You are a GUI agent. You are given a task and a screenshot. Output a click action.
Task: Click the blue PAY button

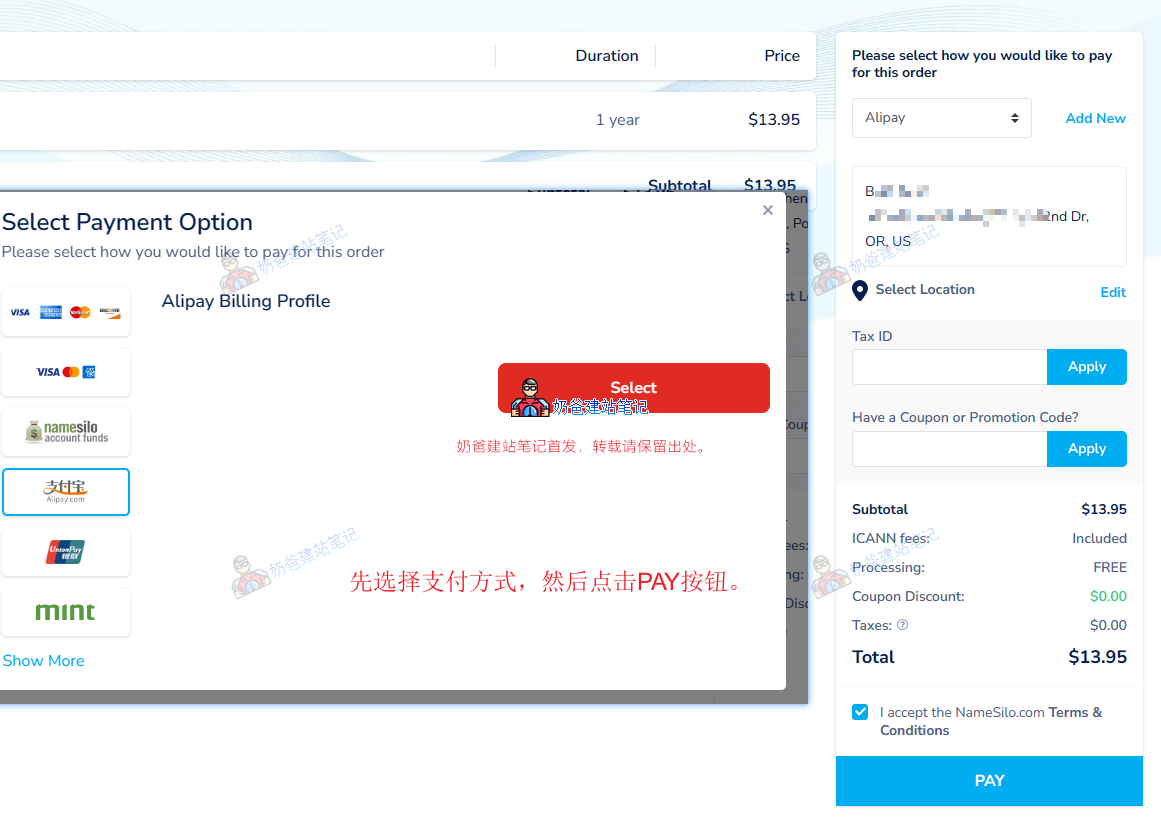tap(988, 780)
